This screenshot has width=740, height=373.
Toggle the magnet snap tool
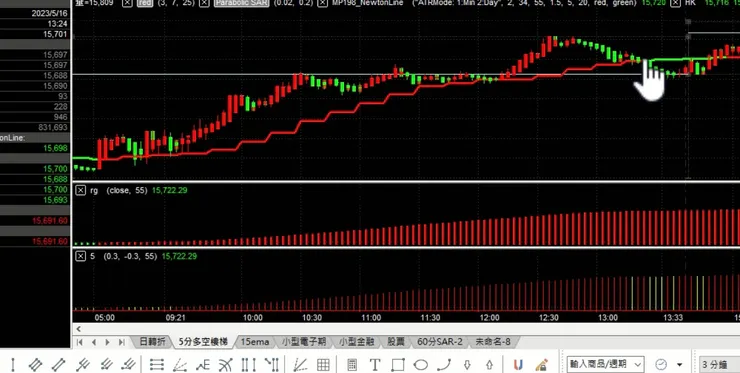tap(518, 365)
